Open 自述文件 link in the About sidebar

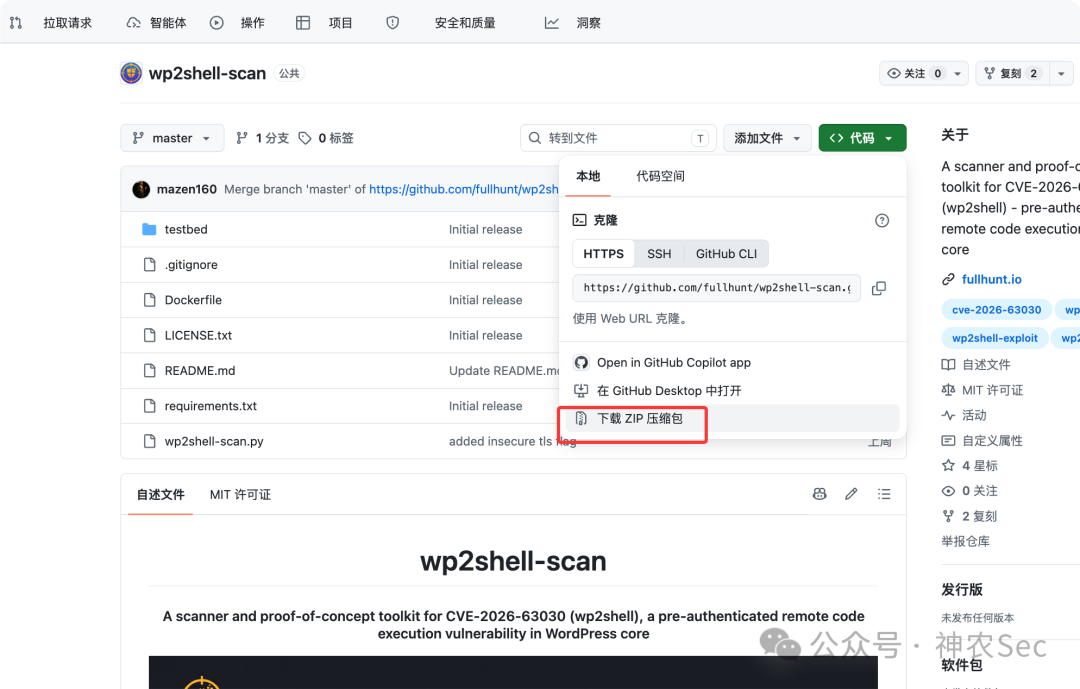point(986,364)
